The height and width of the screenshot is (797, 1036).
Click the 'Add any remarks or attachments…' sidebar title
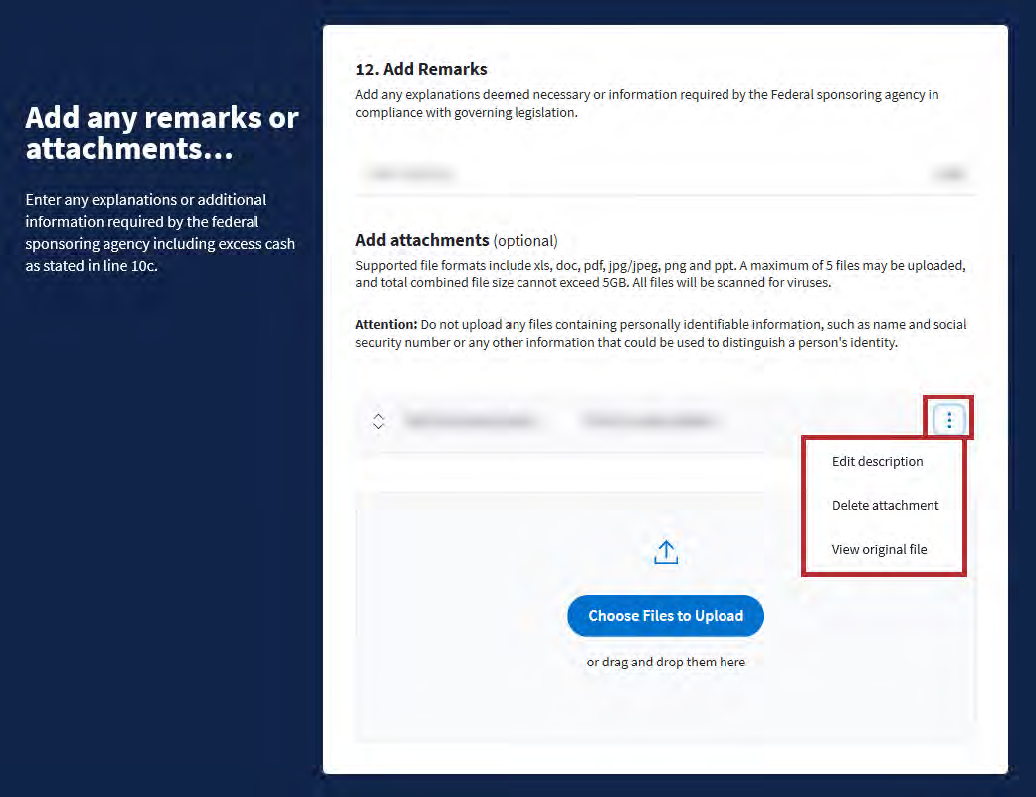click(x=161, y=133)
